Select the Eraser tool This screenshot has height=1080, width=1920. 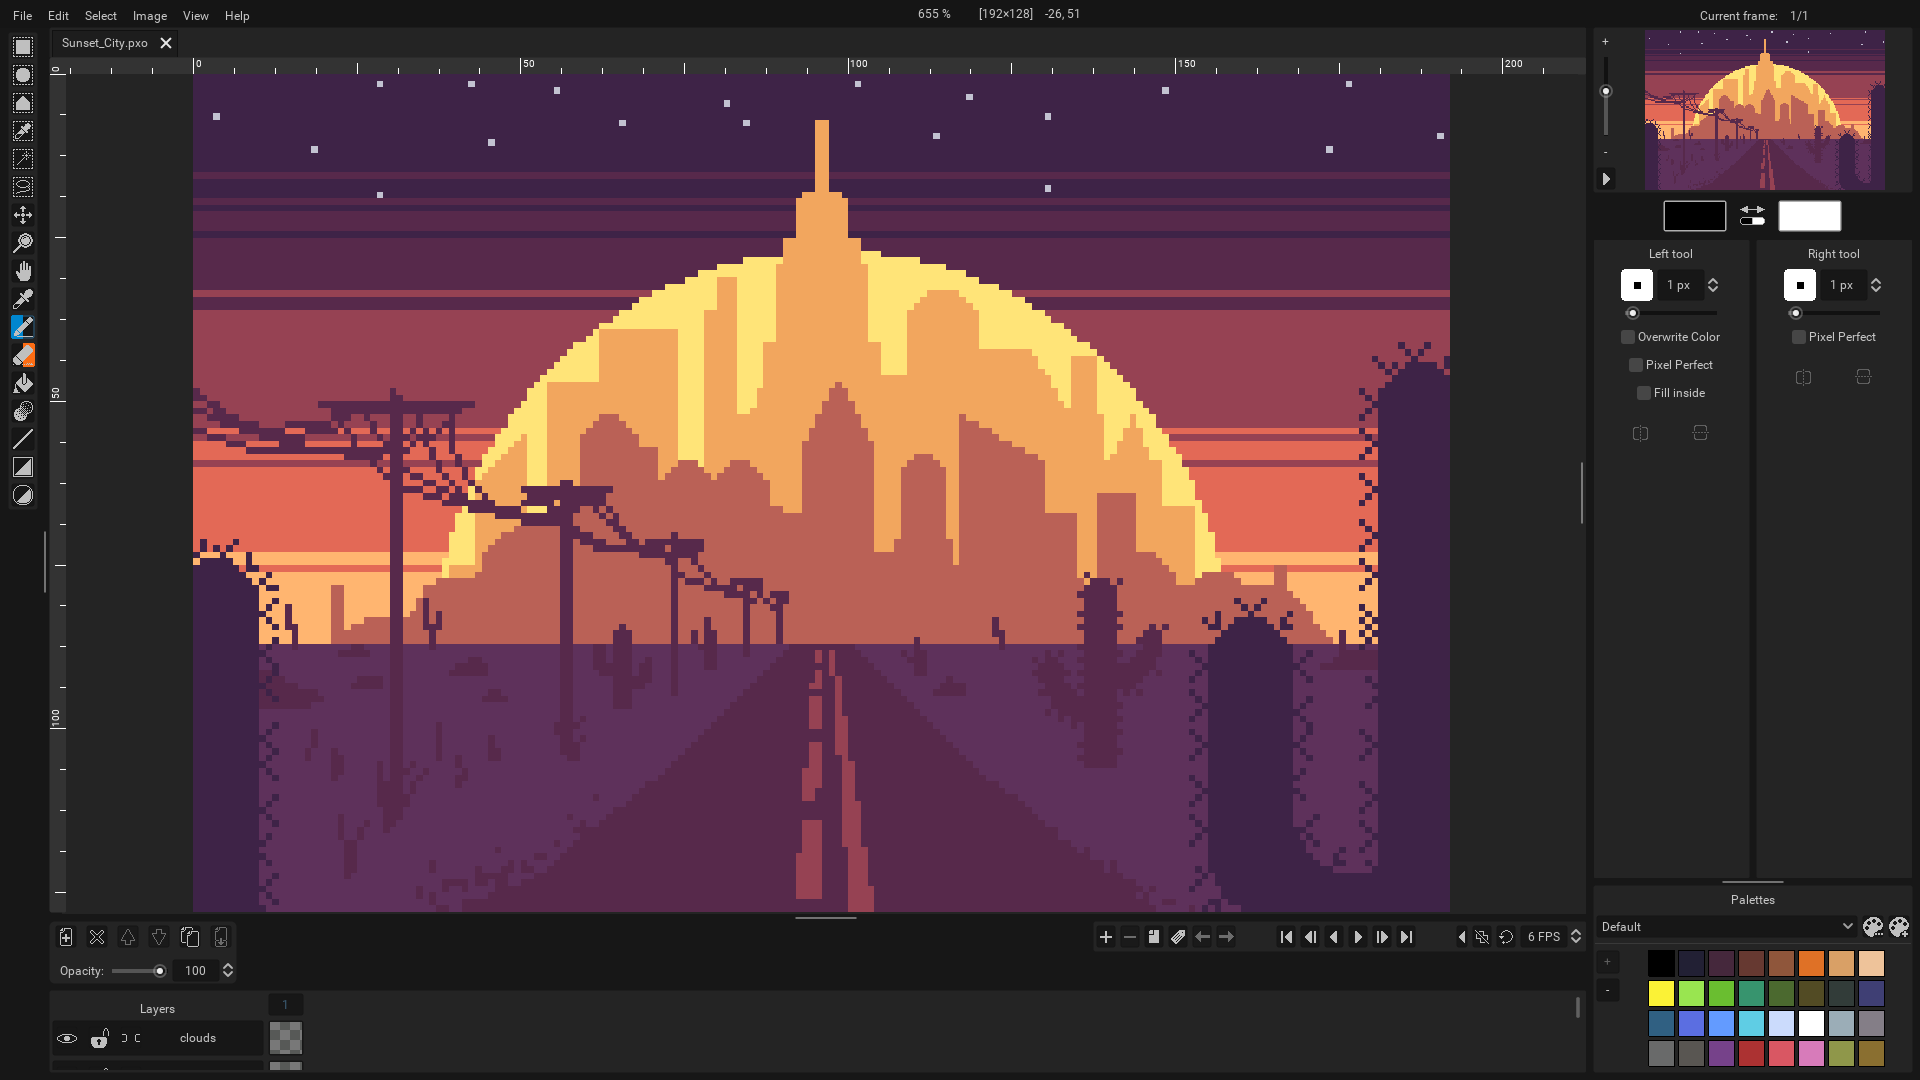(22, 355)
